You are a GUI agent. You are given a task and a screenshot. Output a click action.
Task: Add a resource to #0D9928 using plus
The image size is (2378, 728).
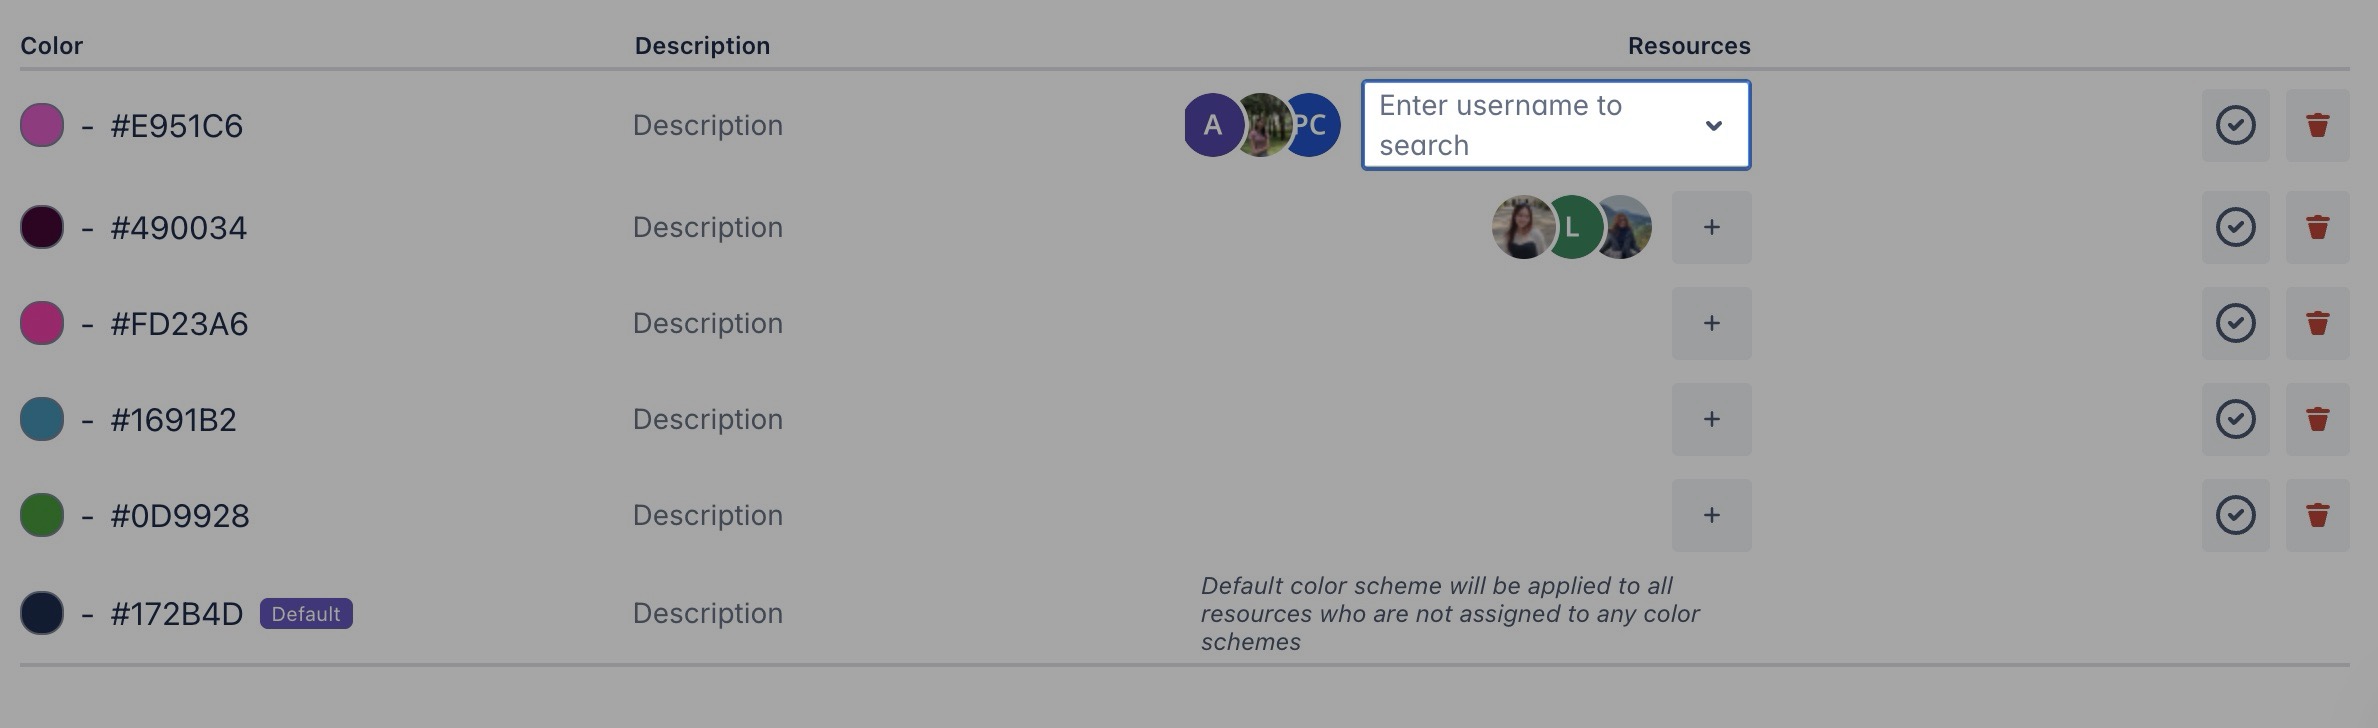[1711, 515]
